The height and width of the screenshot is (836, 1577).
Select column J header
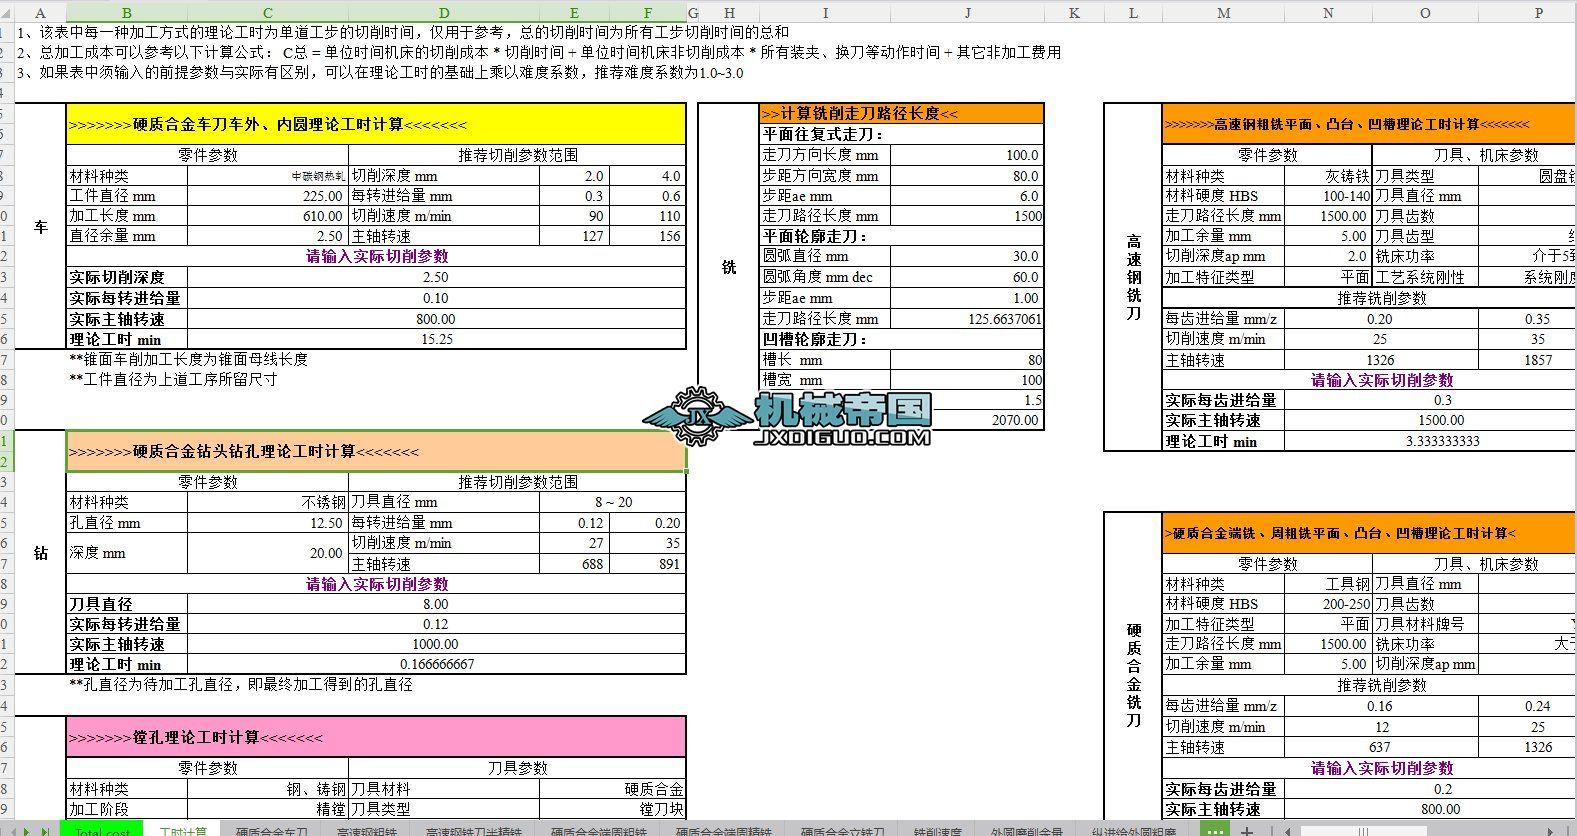point(967,13)
